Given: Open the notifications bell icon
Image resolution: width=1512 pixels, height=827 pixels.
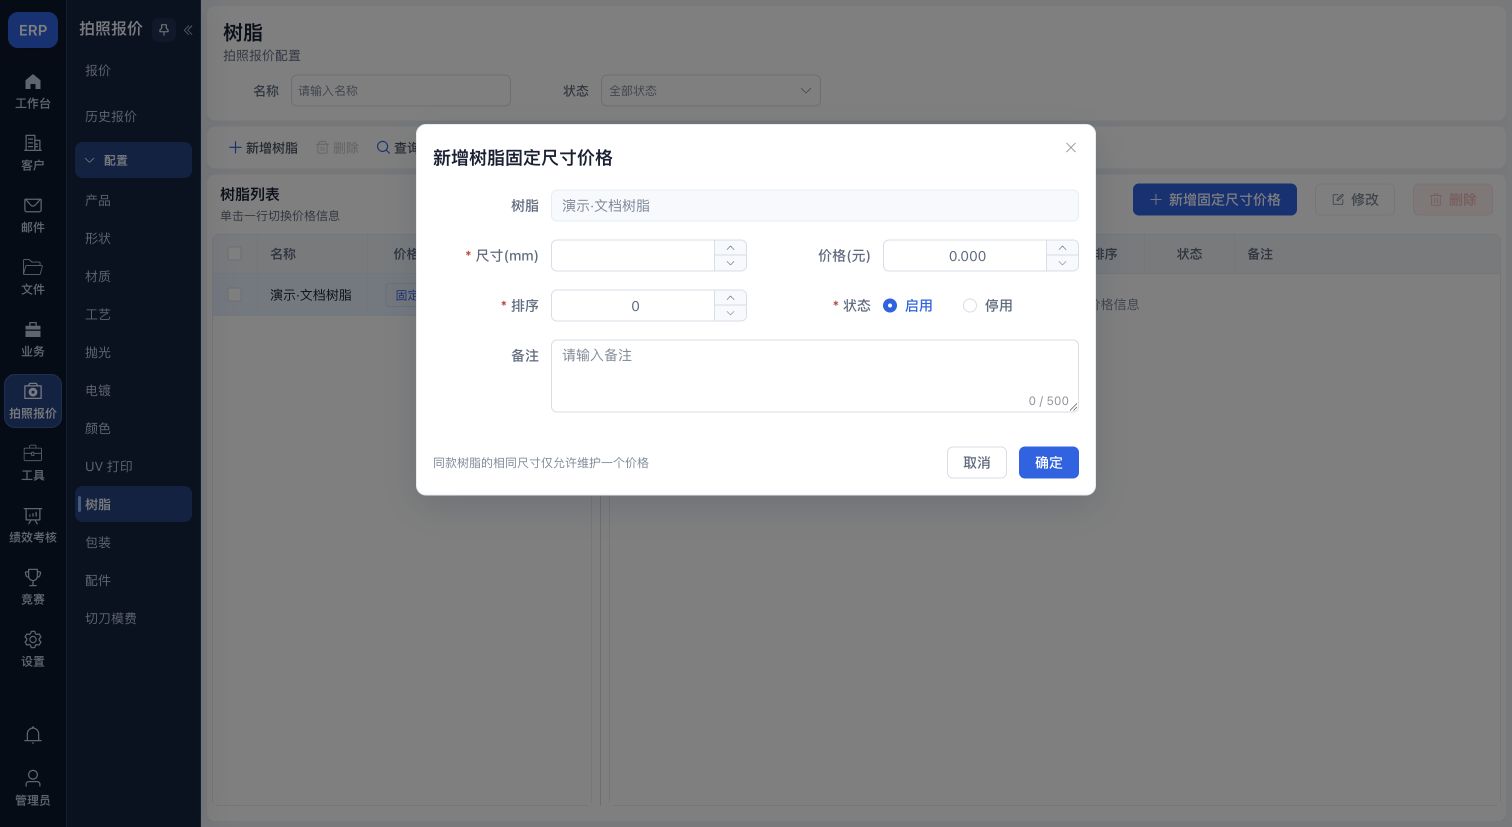Looking at the screenshot, I should pos(33,736).
